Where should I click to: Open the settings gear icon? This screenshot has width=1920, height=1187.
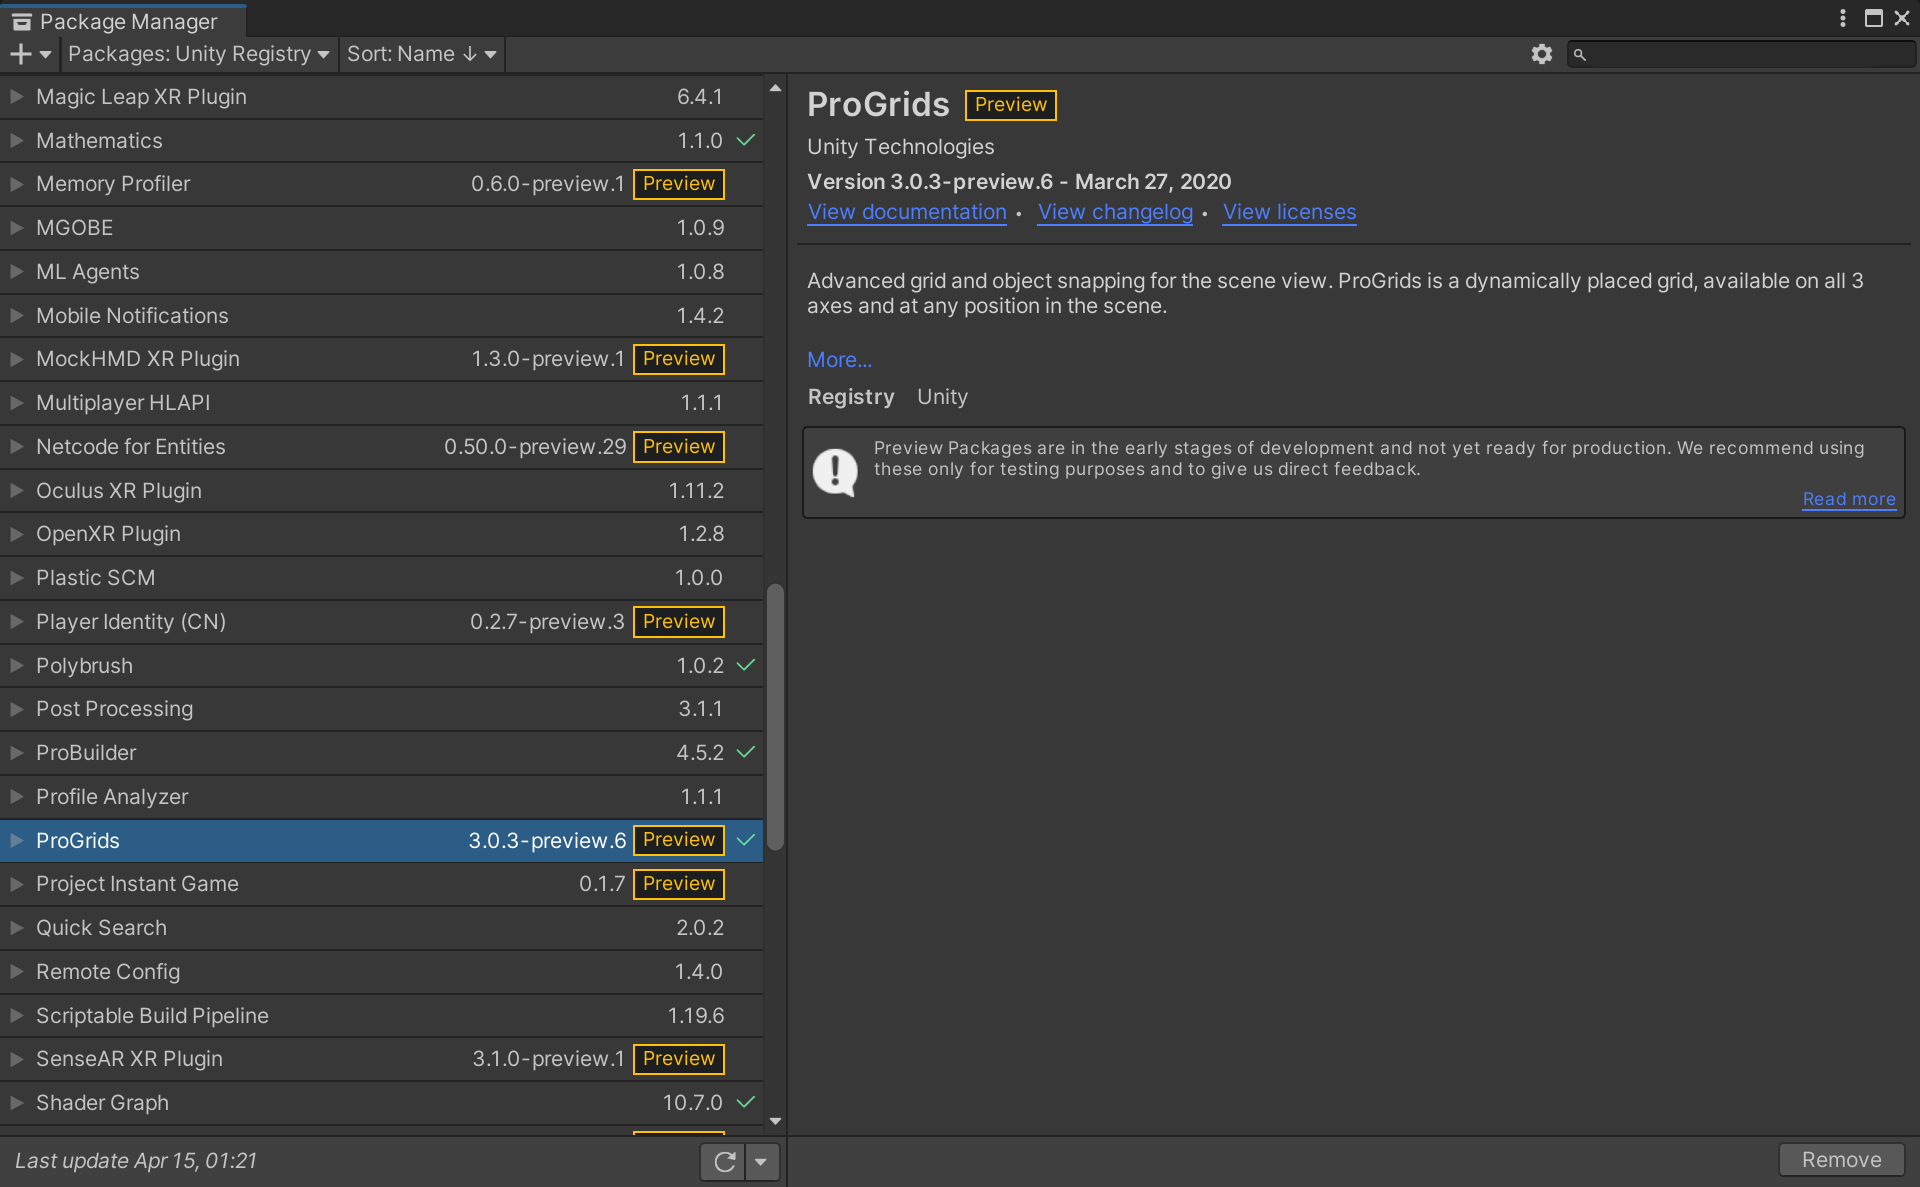tap(1541, 55)
